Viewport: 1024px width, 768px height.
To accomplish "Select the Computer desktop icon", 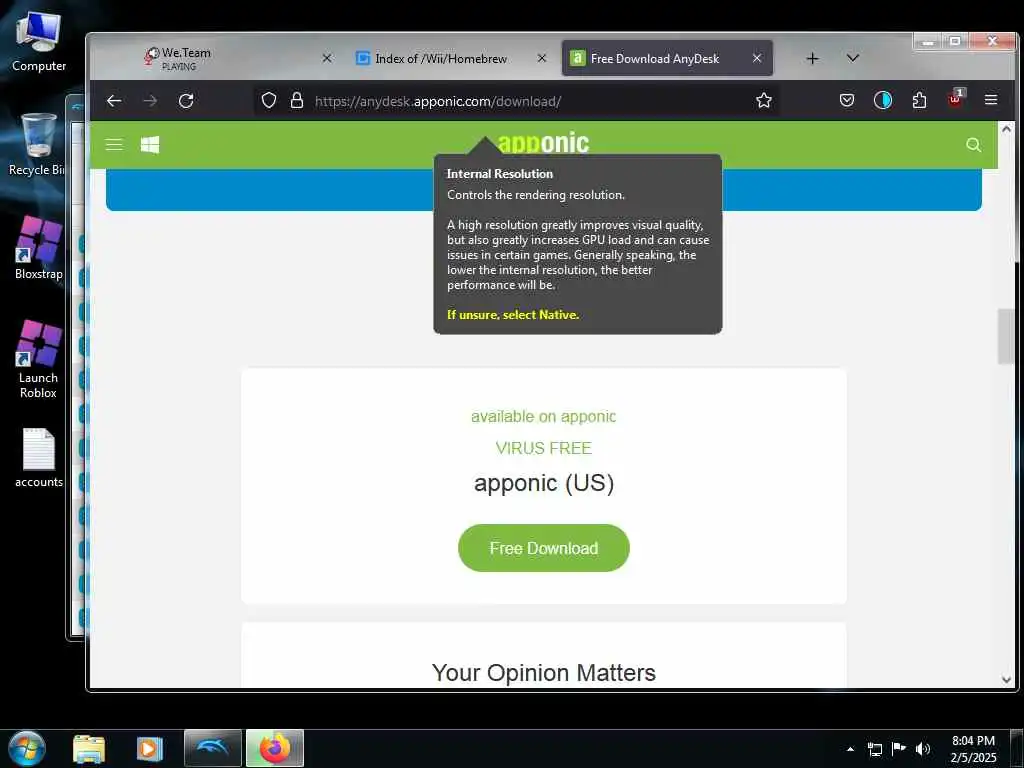I will point(39,42).
